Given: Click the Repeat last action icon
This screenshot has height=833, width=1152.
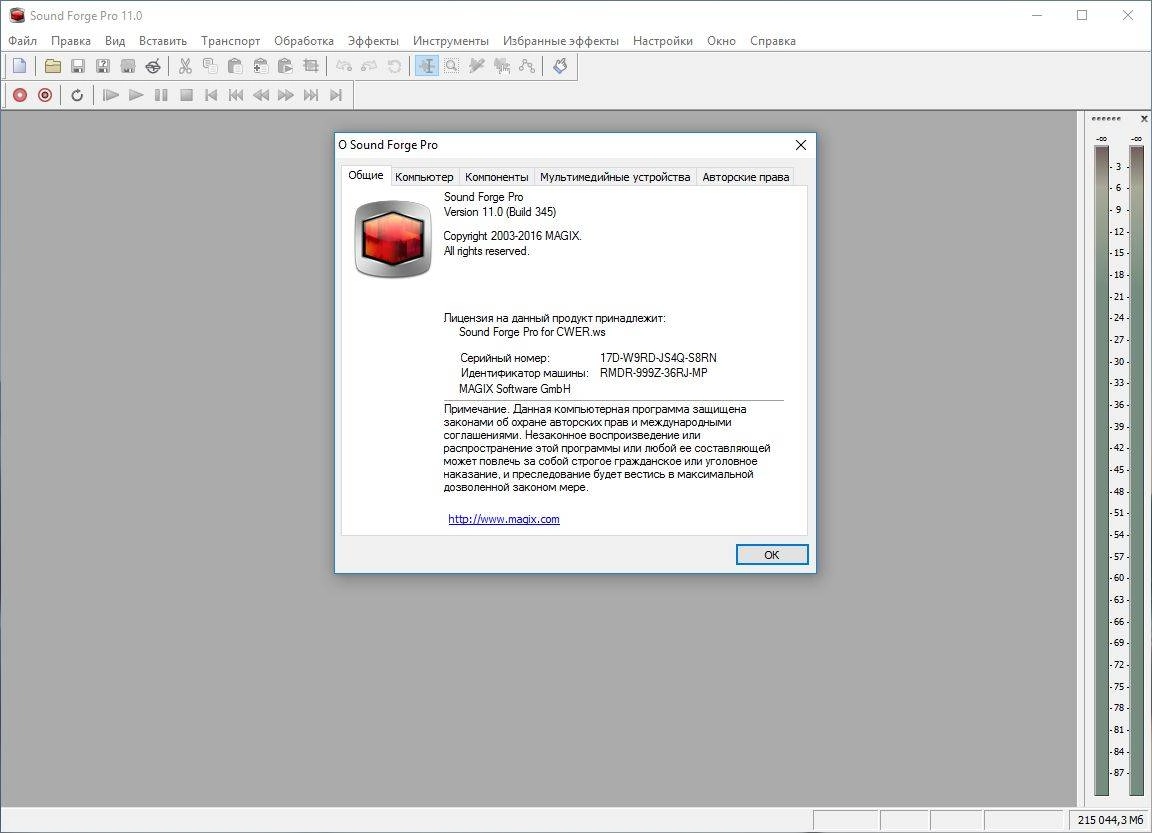Looking at the screenshot, I should [x=394, y=66].
